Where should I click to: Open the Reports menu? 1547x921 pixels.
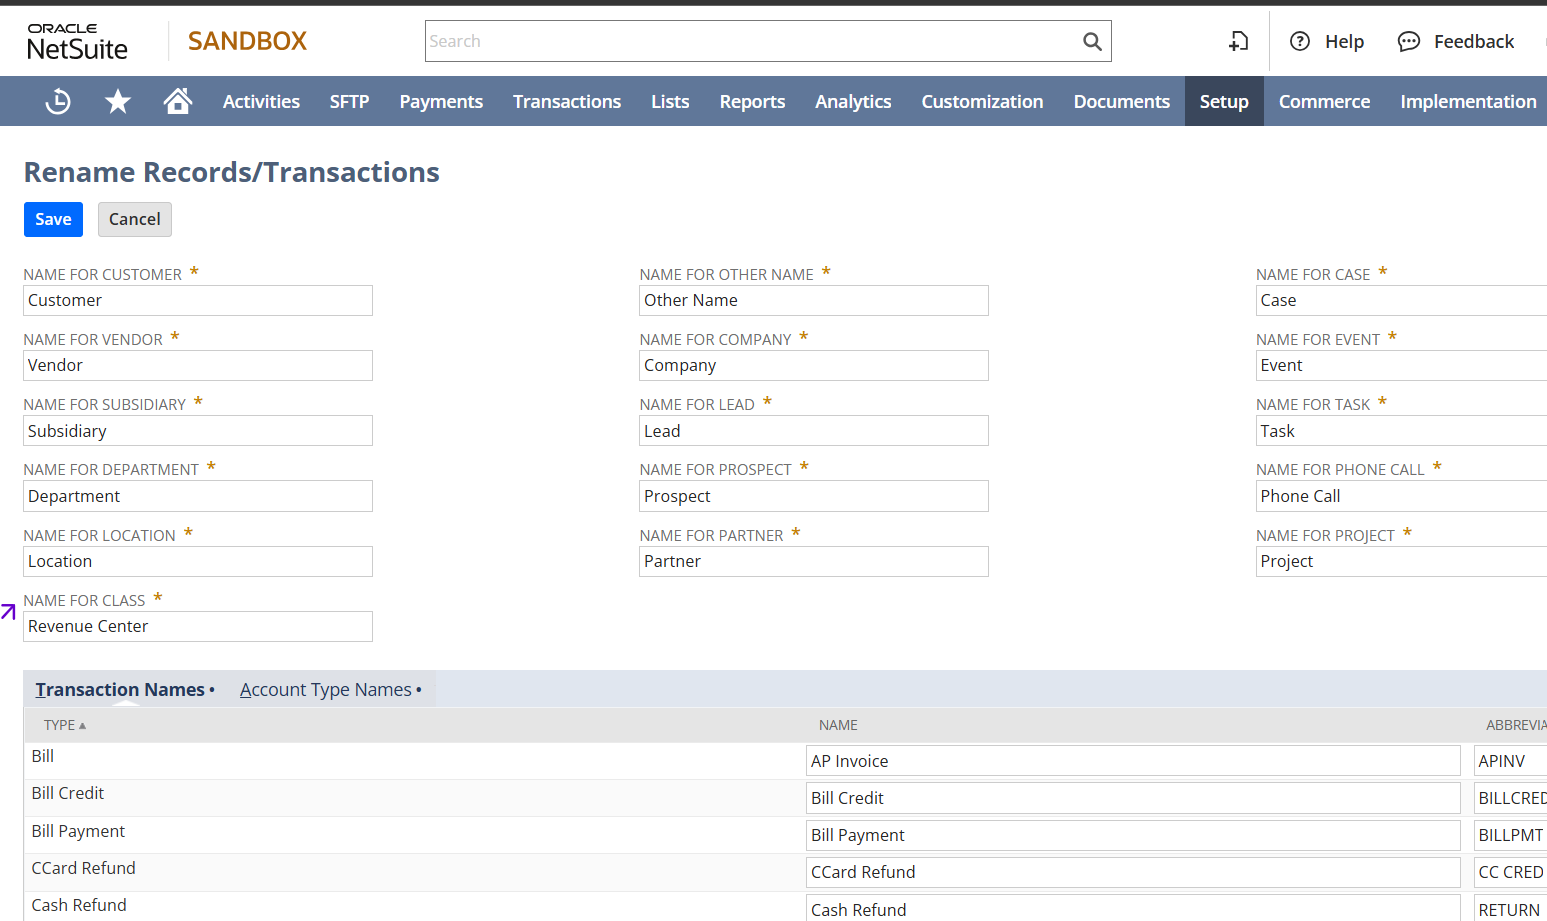(x=752, y=101)
